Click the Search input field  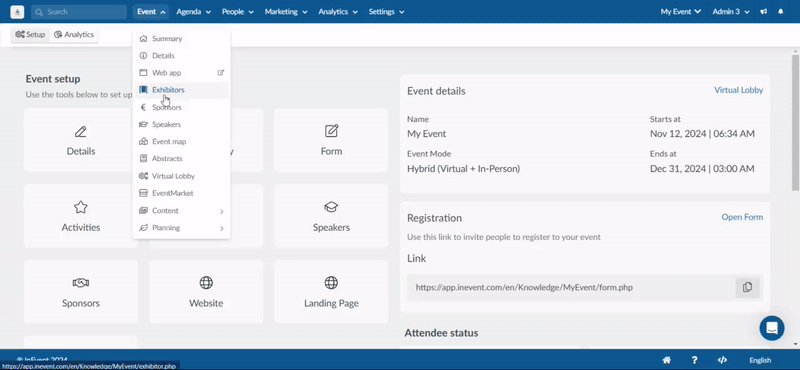[x=79, y=12]
